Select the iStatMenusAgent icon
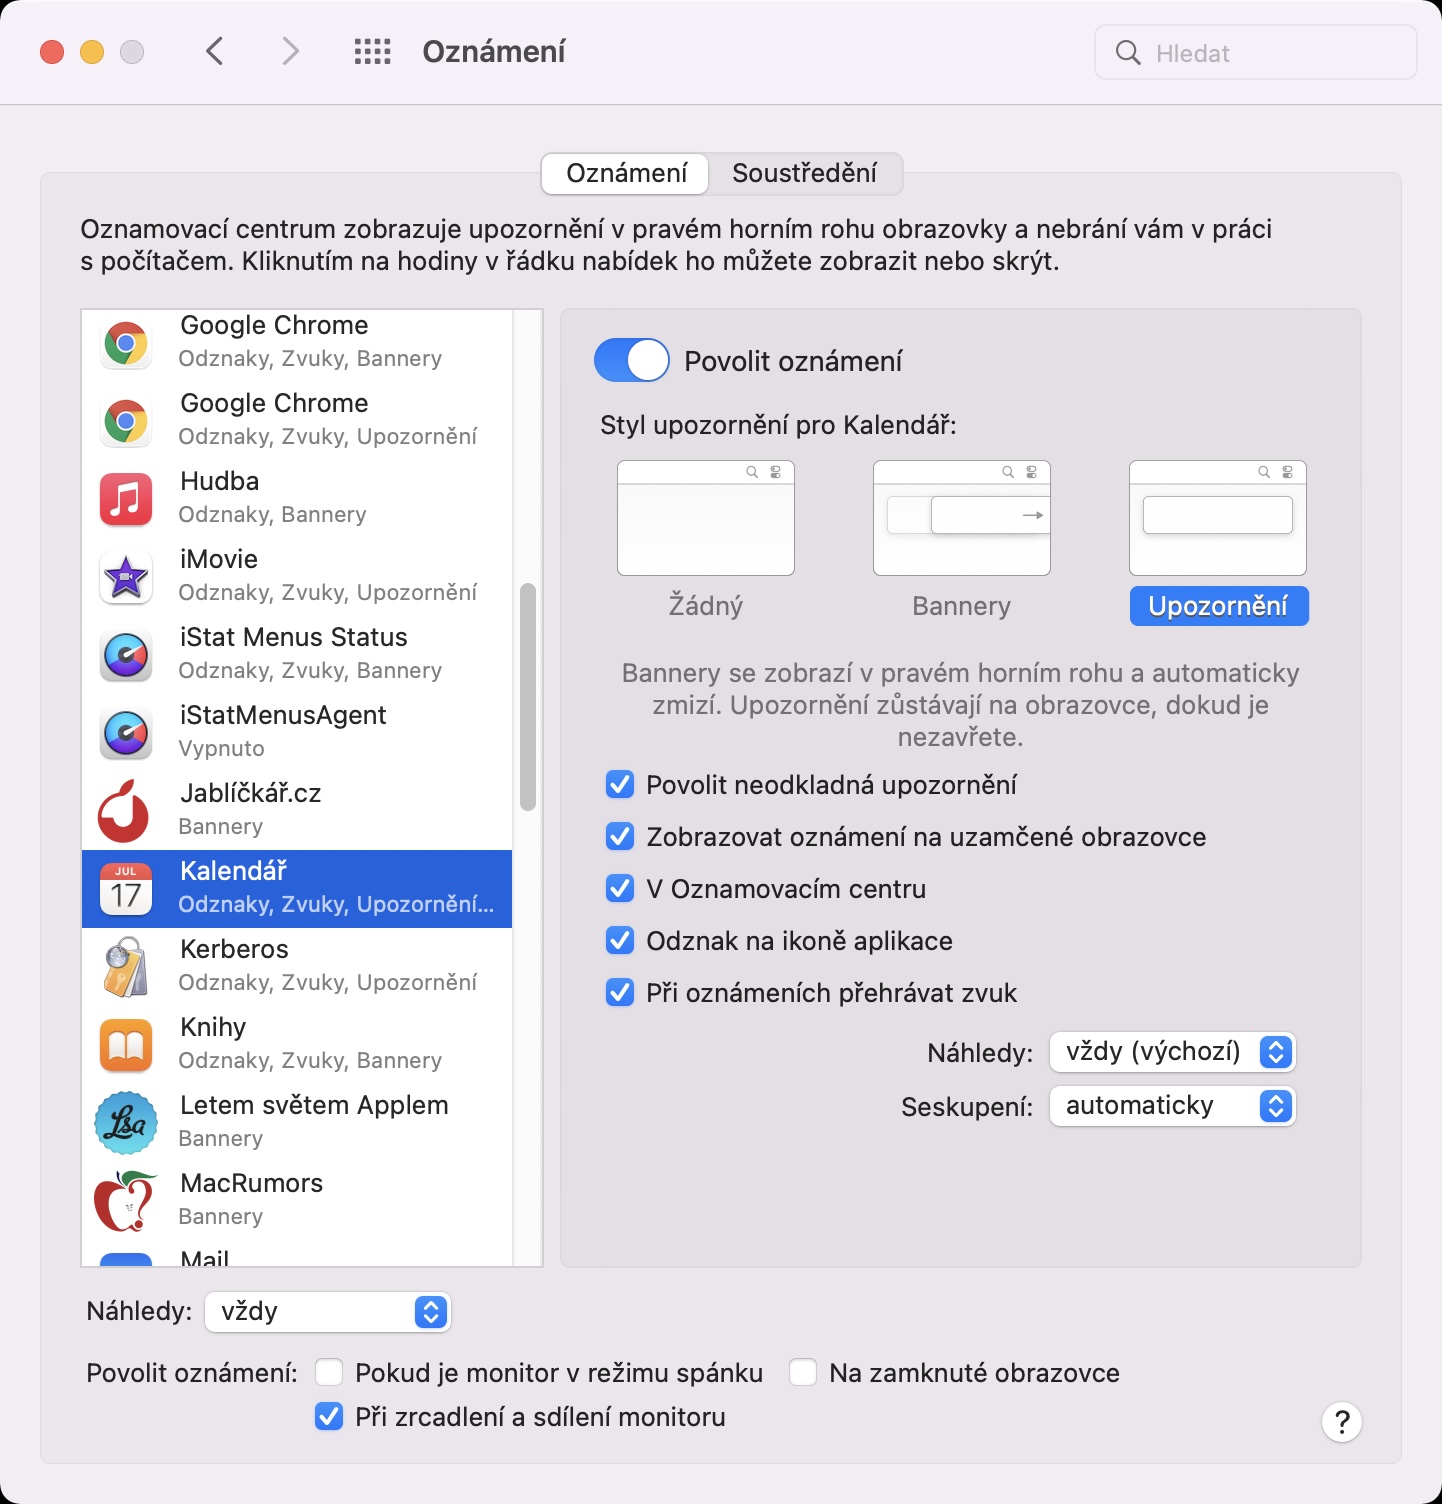Screen dimensions: 1442x1504 (x=126, y=733)
